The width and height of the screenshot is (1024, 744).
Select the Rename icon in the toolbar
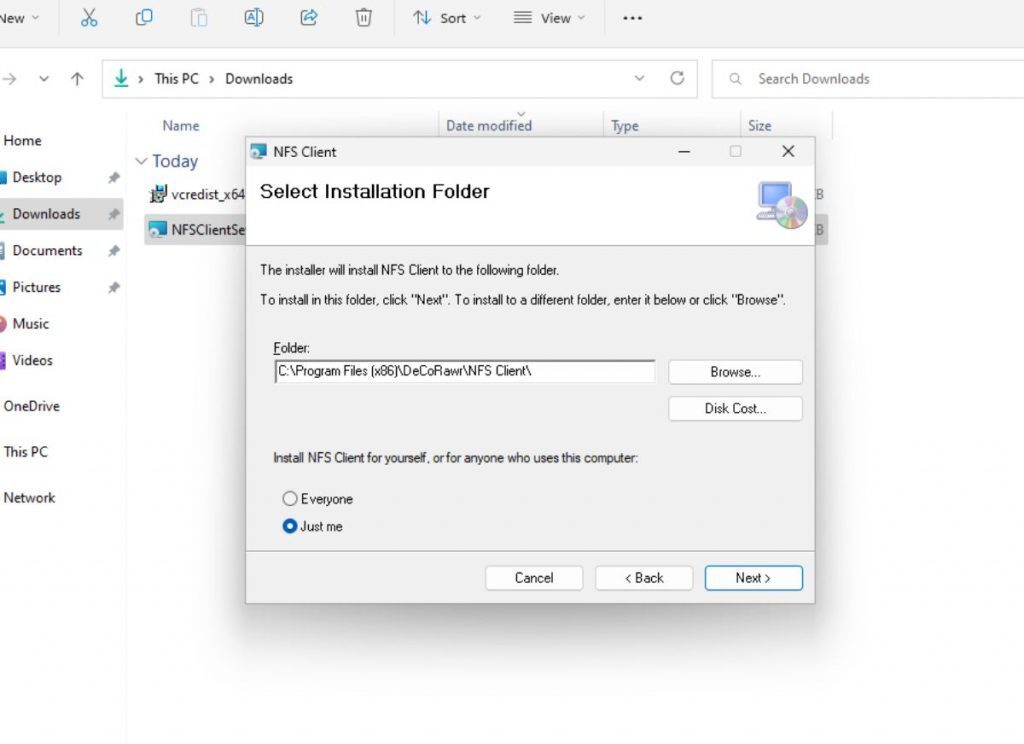(253, 17)
